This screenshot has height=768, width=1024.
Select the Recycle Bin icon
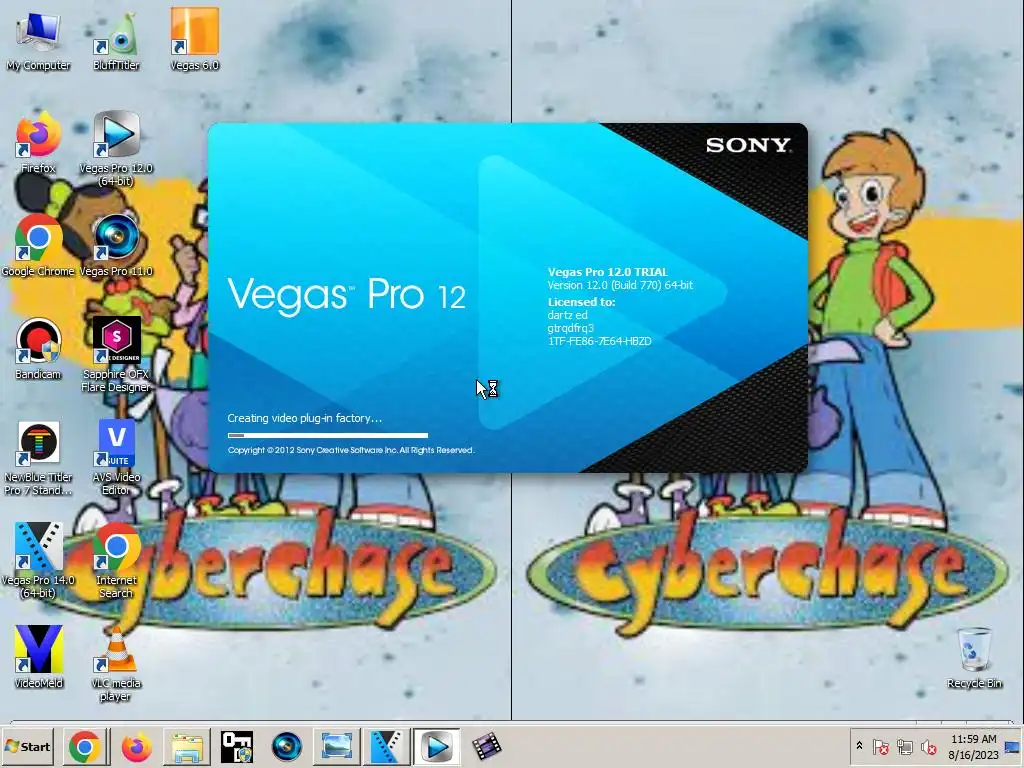coord(974,657)
